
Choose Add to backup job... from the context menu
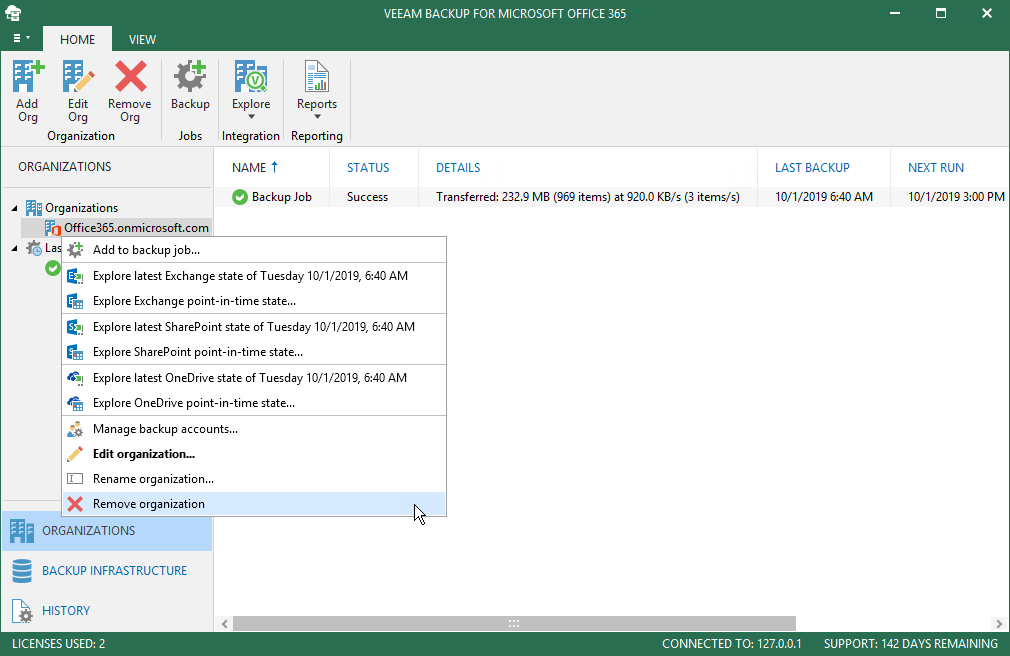click(254, 249)
